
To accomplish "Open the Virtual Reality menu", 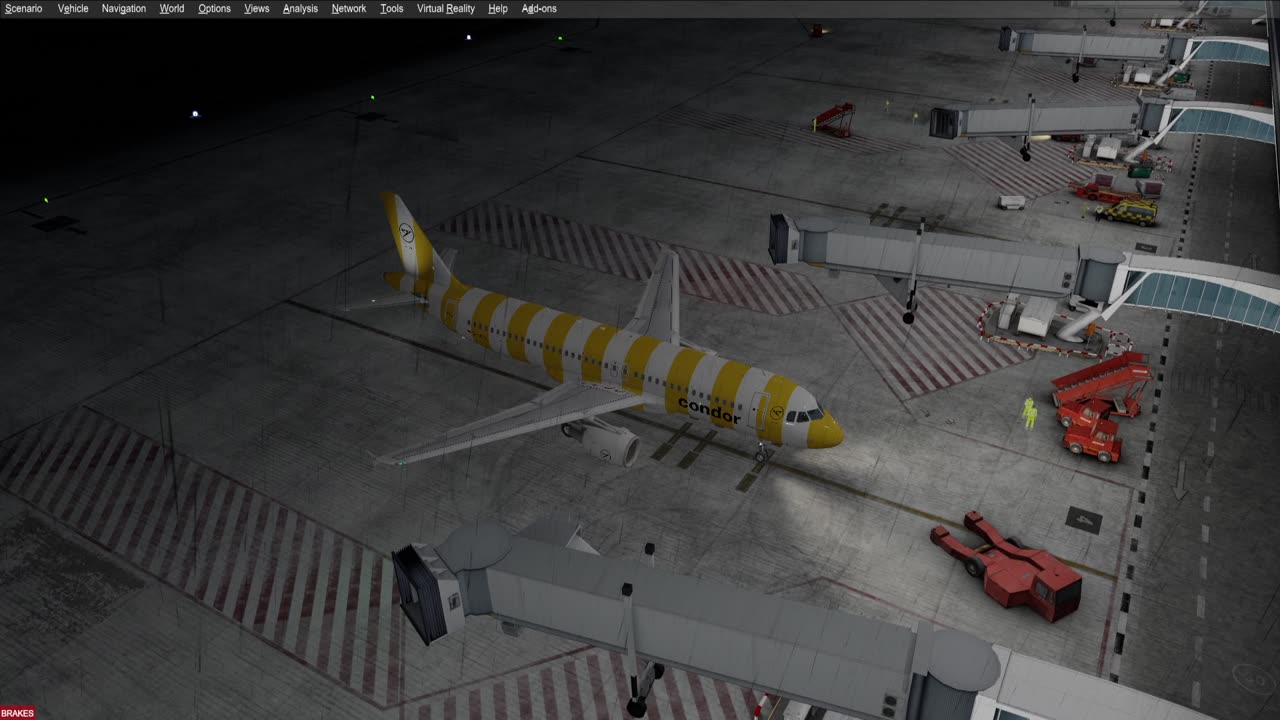I will tap(446, 8).
